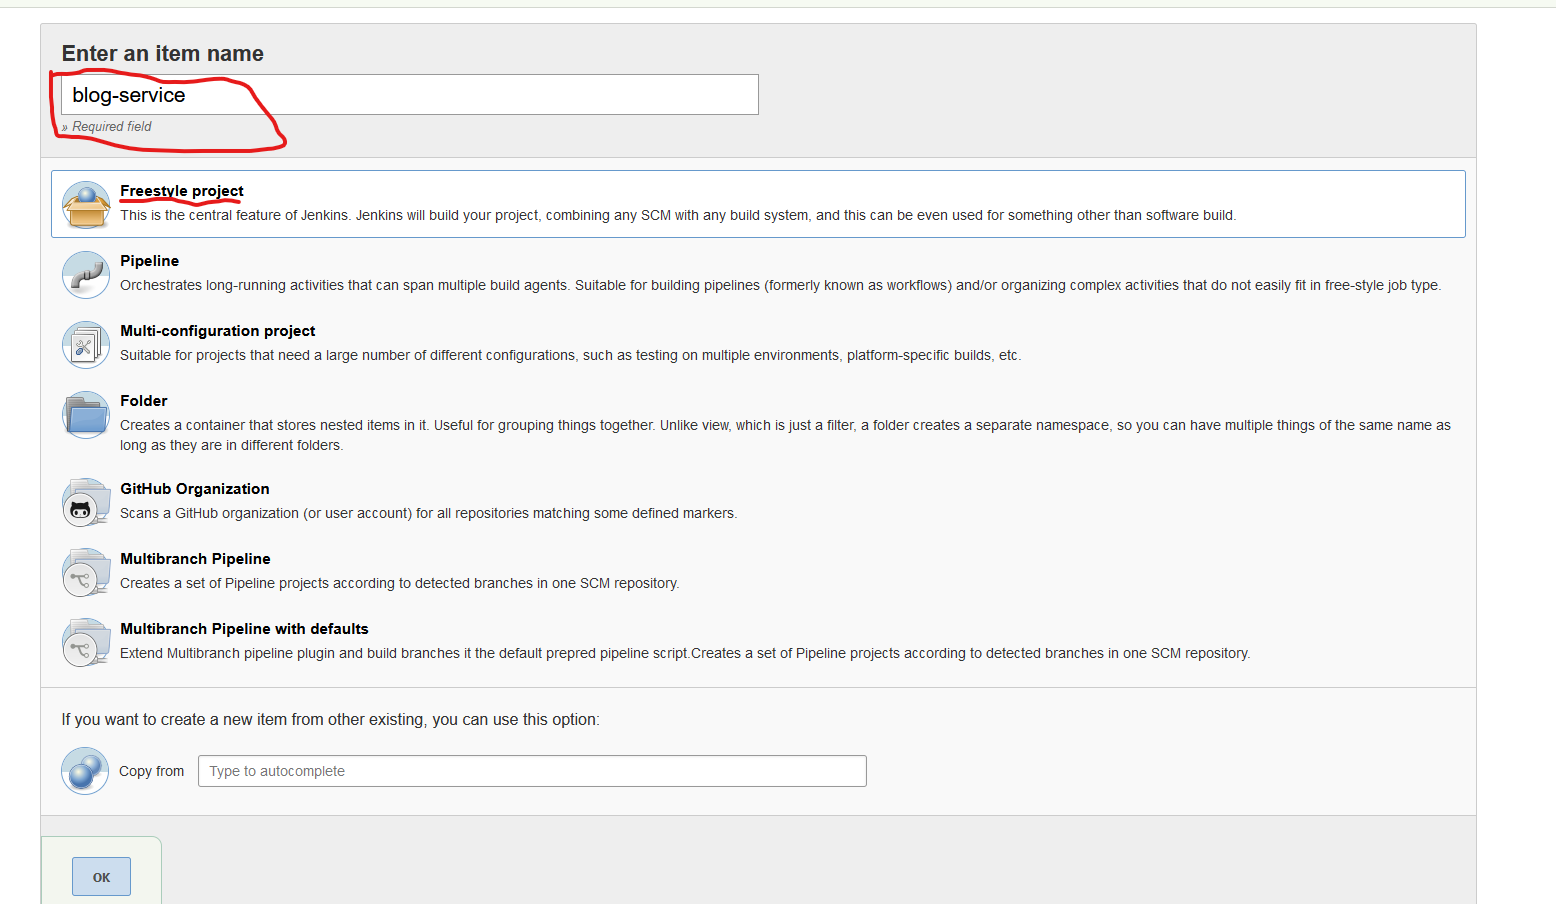Click the Freestyle project description text

(x=678, y=215)
